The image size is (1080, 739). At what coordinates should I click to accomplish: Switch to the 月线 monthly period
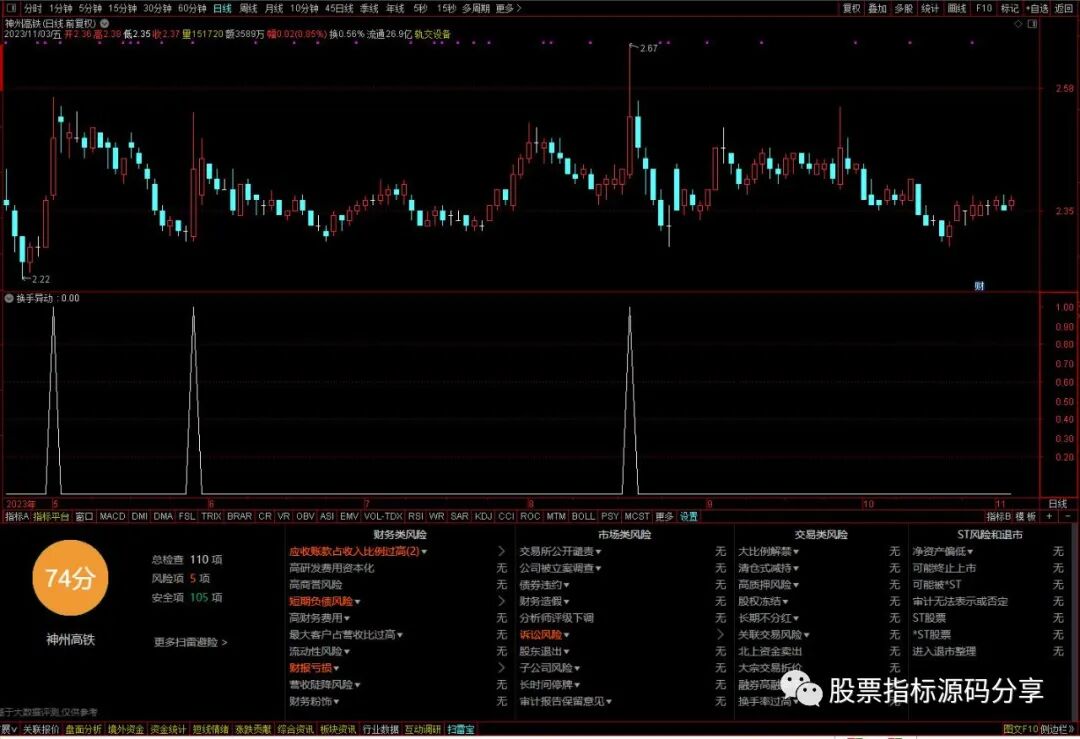[273, 8]
